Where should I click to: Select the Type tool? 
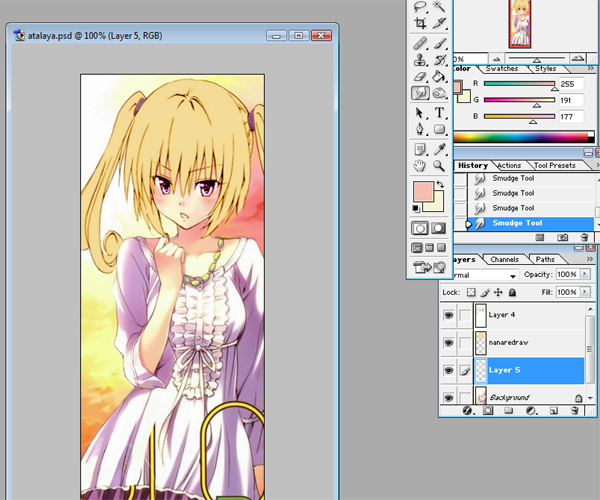click(439, 113)
